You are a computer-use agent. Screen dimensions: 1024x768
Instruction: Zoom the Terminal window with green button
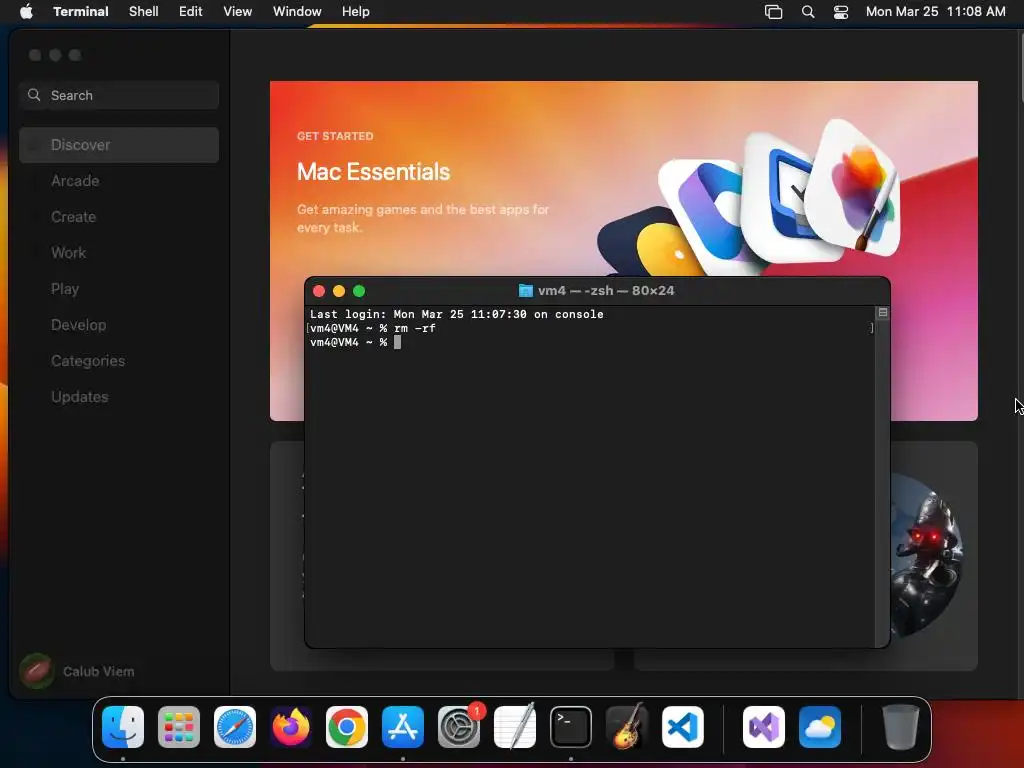point(359,291)
